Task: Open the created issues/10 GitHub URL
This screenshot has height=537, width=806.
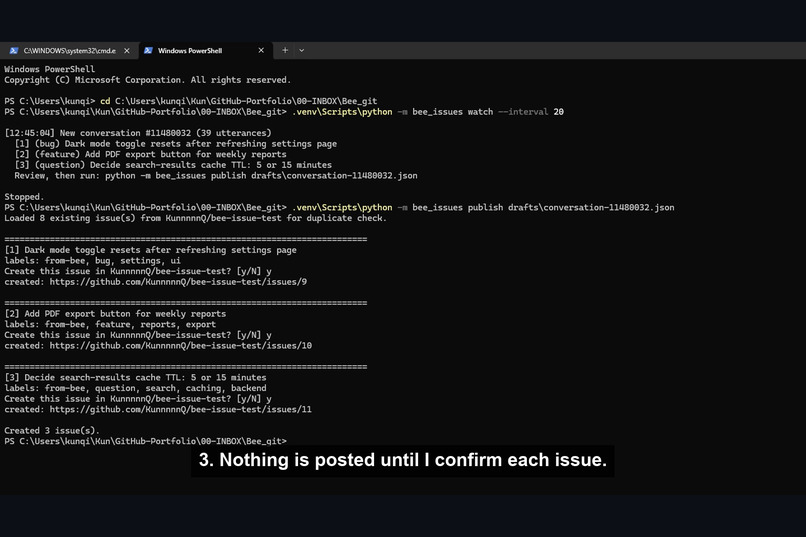Action: (180, 345)
